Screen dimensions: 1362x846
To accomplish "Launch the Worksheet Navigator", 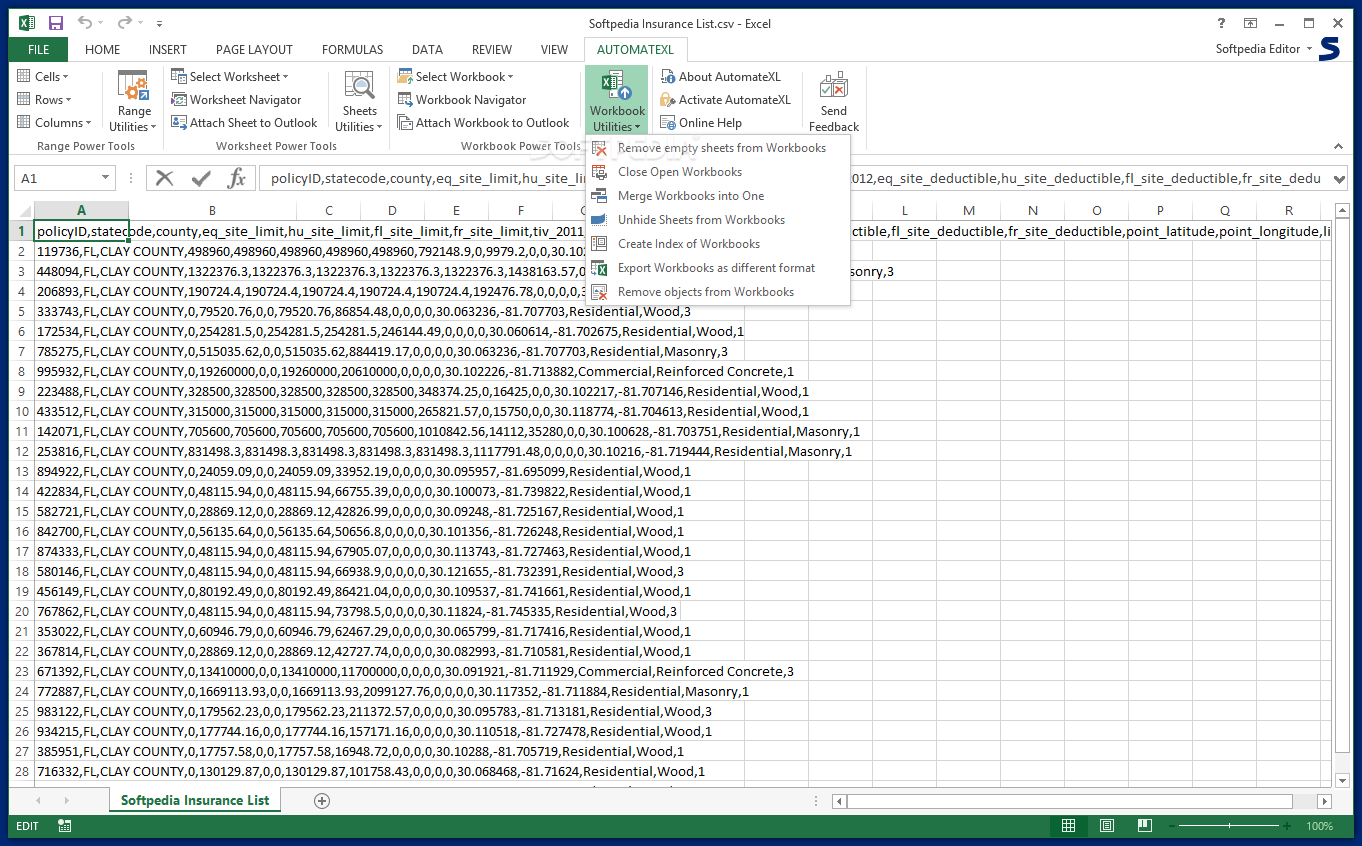I will click(x=236, y=100).
